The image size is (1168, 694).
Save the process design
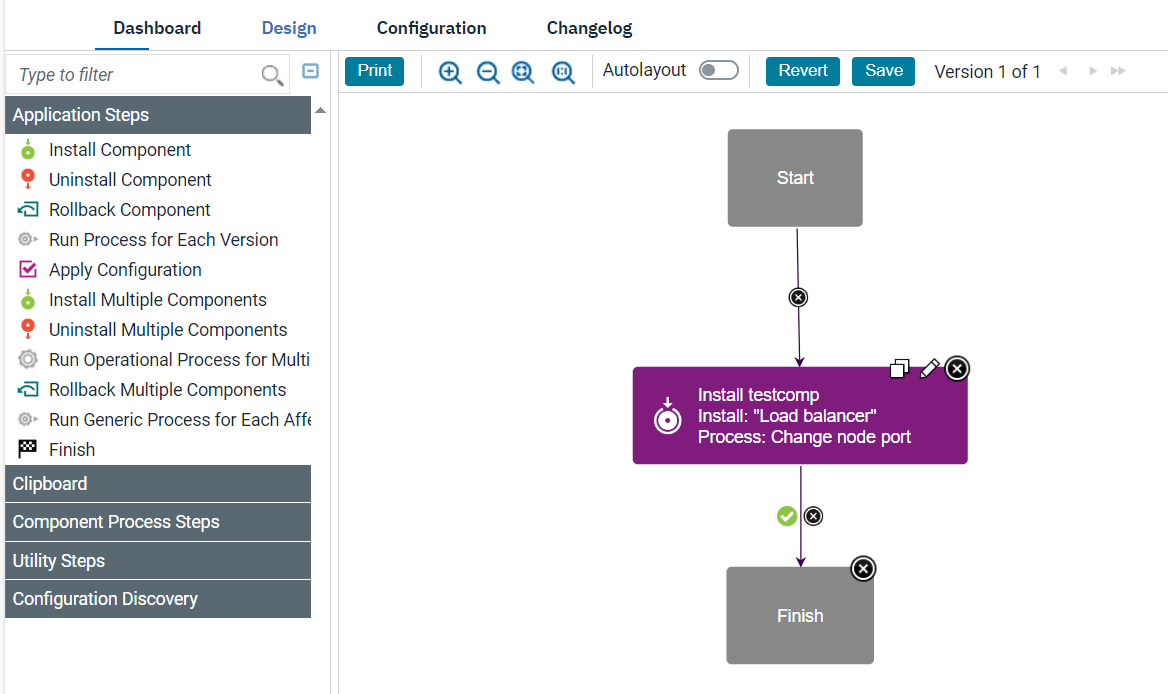pyautogui.click(x=883, y=71)
